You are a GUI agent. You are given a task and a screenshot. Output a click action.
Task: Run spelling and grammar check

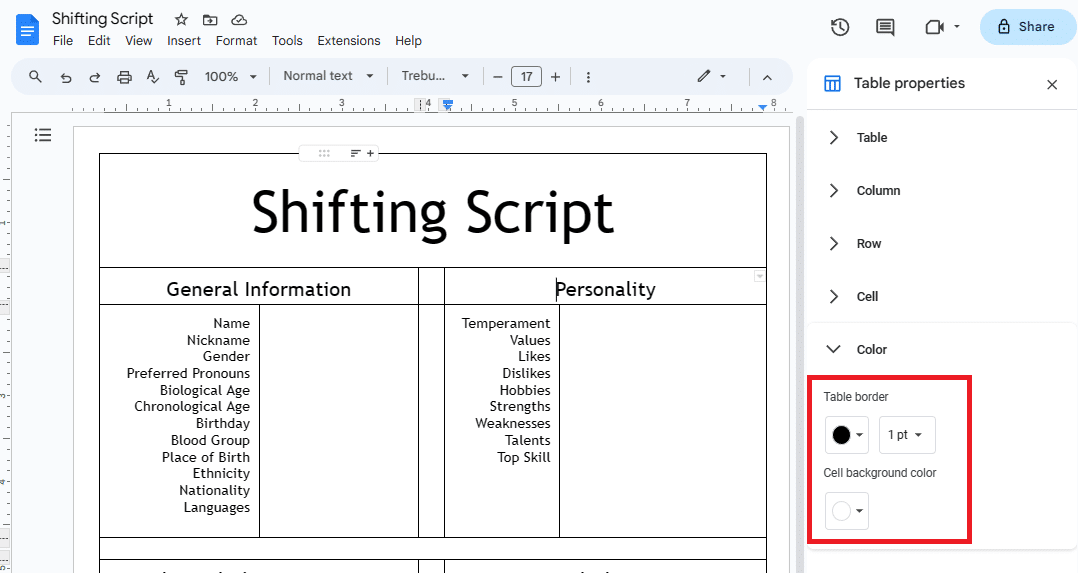pos(153,77)
